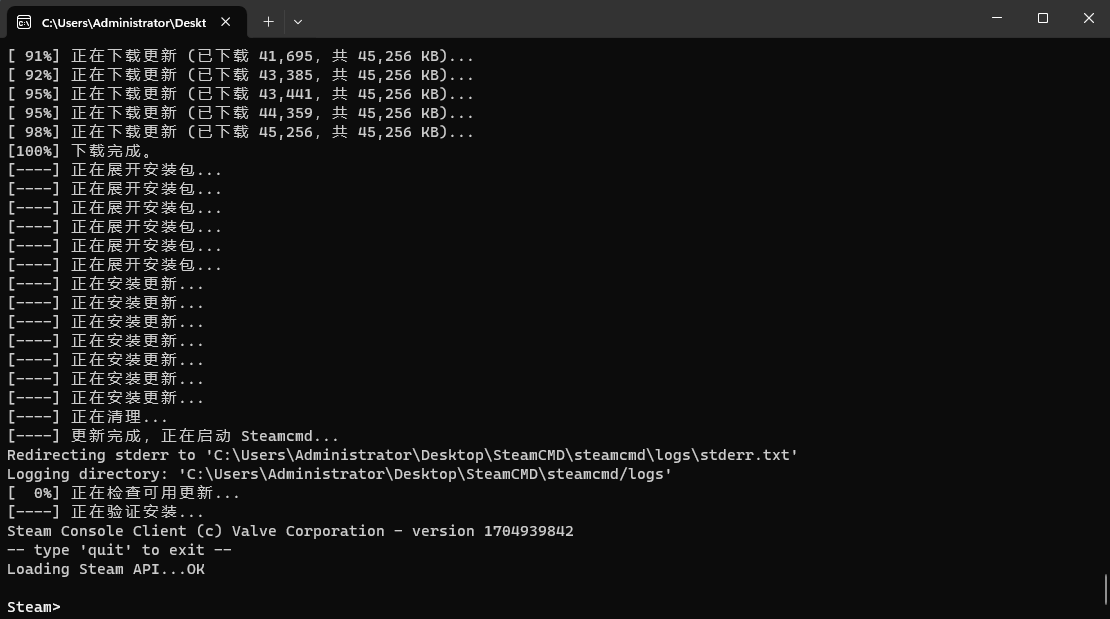The image size is (1110, 619).
Task: Click the [100%] 下载完成 line
Action: [80, 151]
